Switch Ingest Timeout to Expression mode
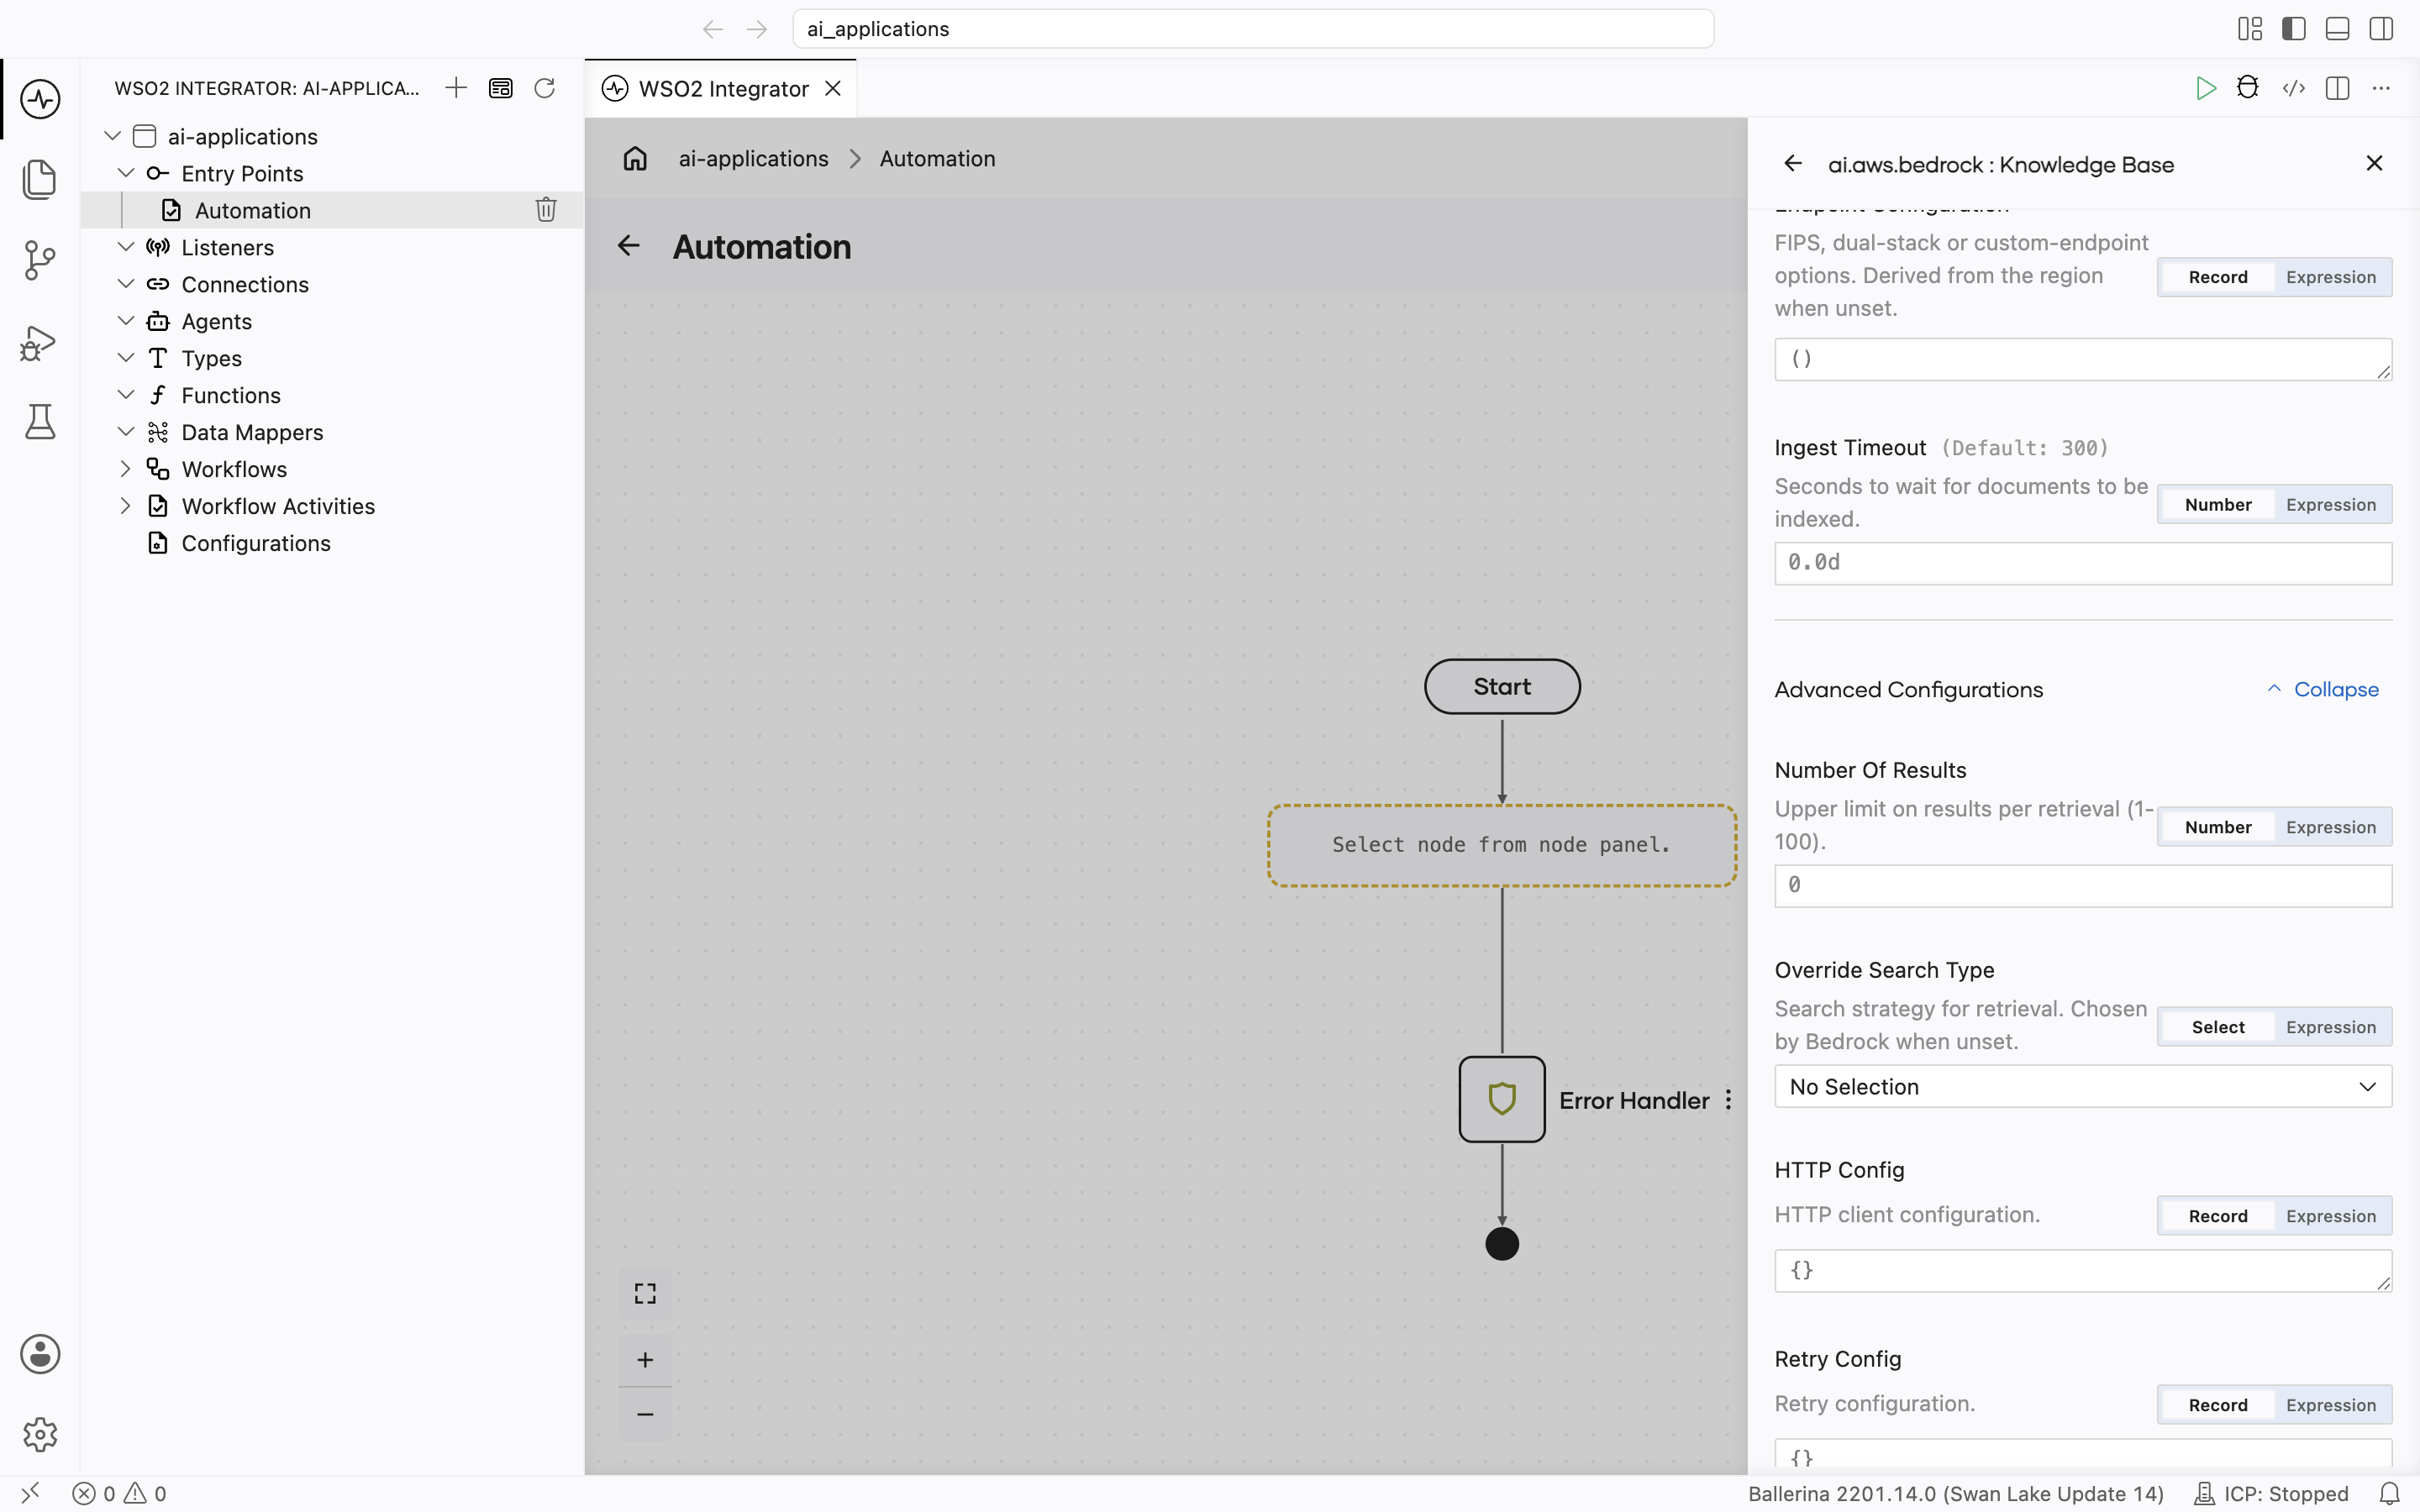The width and height of the screenshot is (2420, 1512). point(2331,505)
